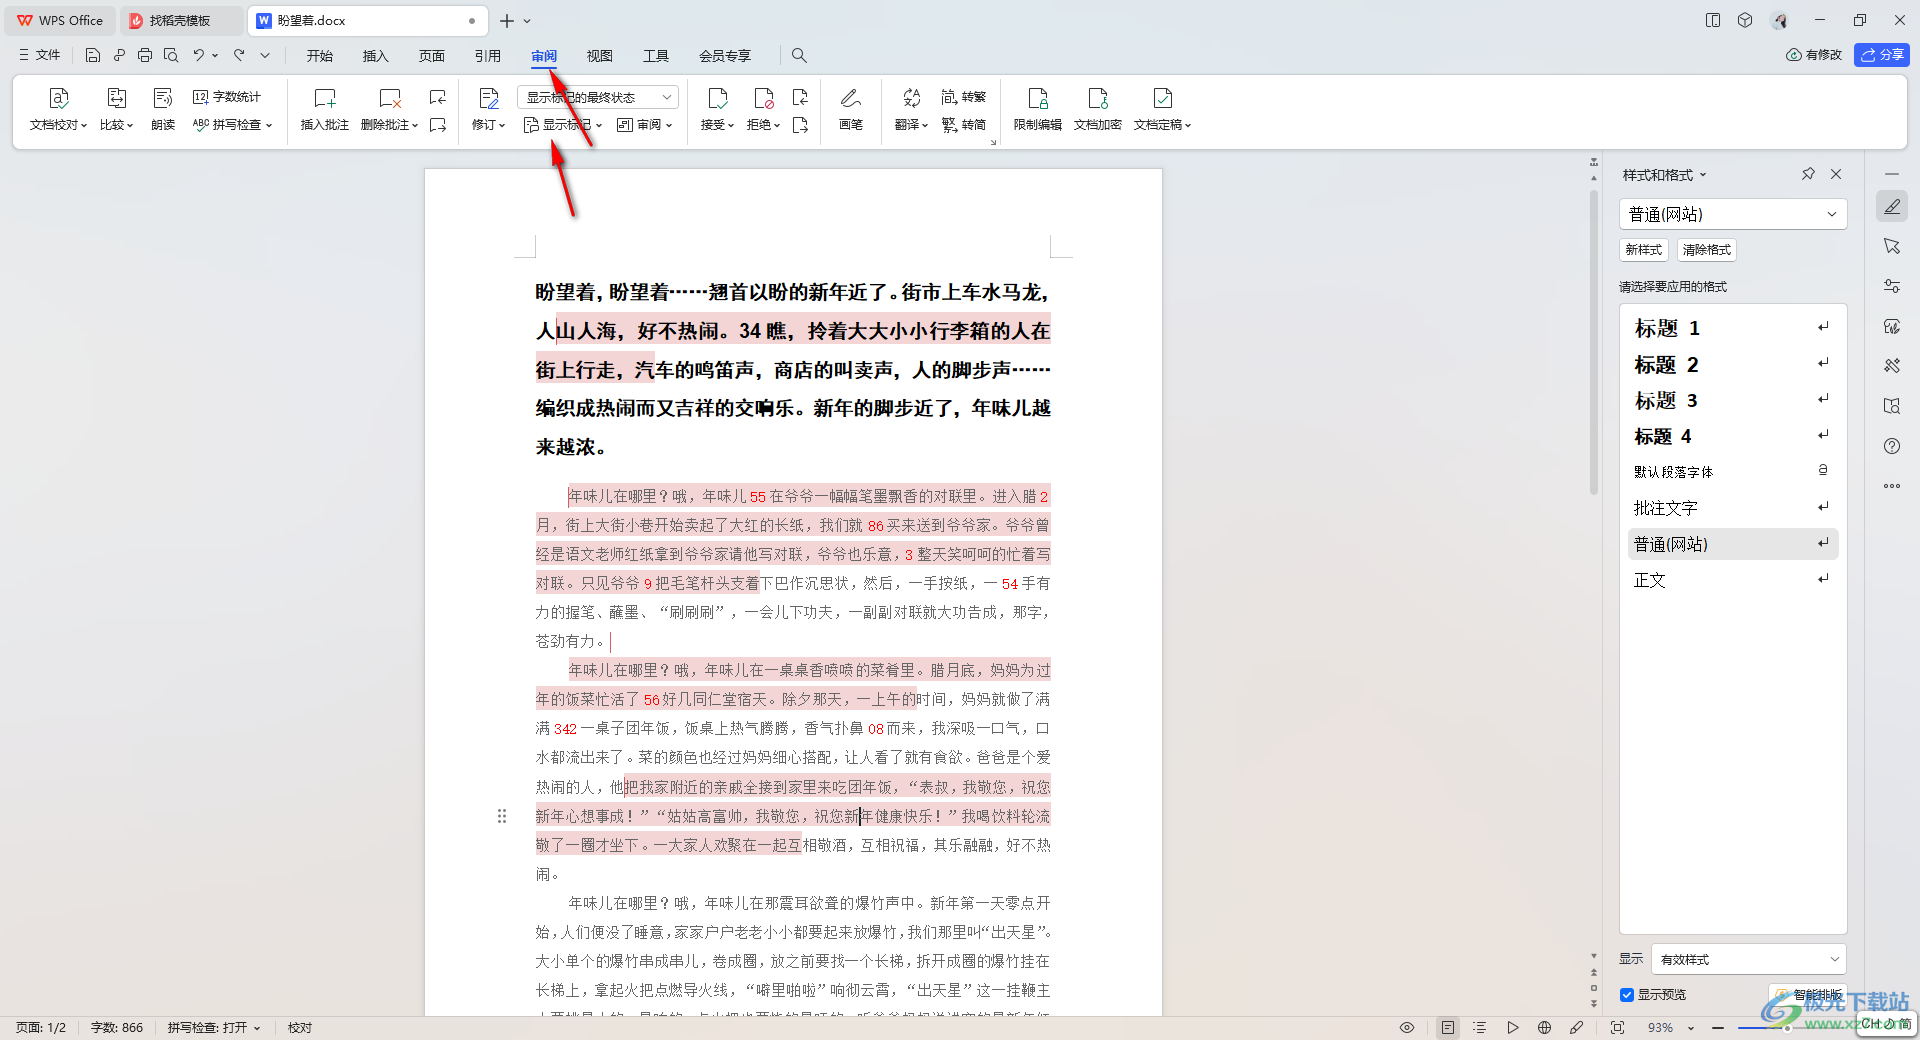The width and height of the screenshot is (1920, 1040).
Task: Open the 有效样式 display dropdown
Action: tap(1748, 959)
